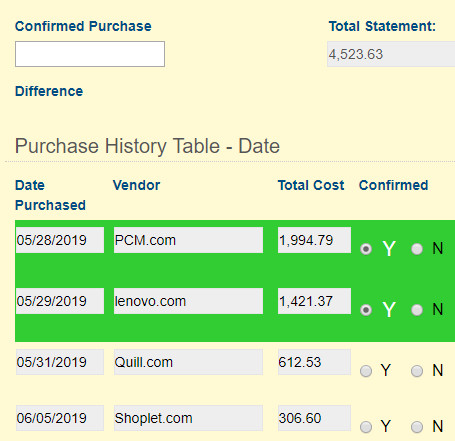Choose N for Shoplet.com purchase

(x=417, y=427)
